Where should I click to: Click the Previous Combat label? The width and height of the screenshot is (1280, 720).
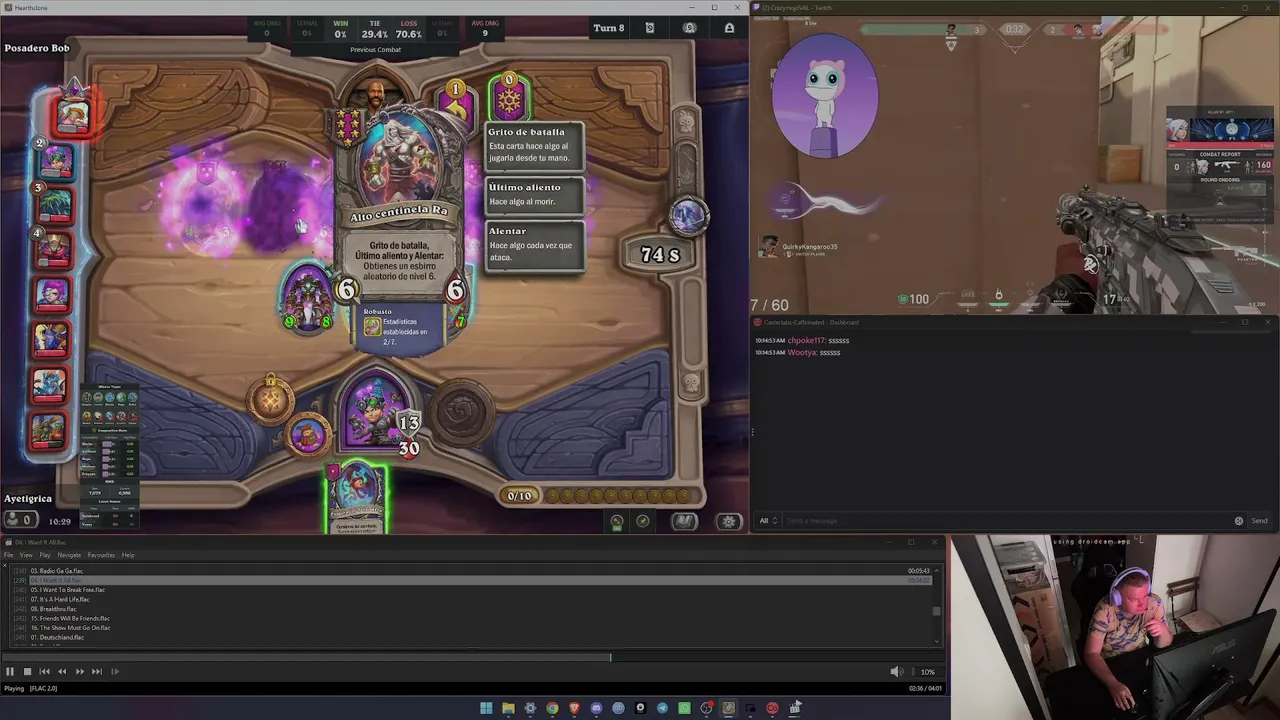(x=376, y=50)
